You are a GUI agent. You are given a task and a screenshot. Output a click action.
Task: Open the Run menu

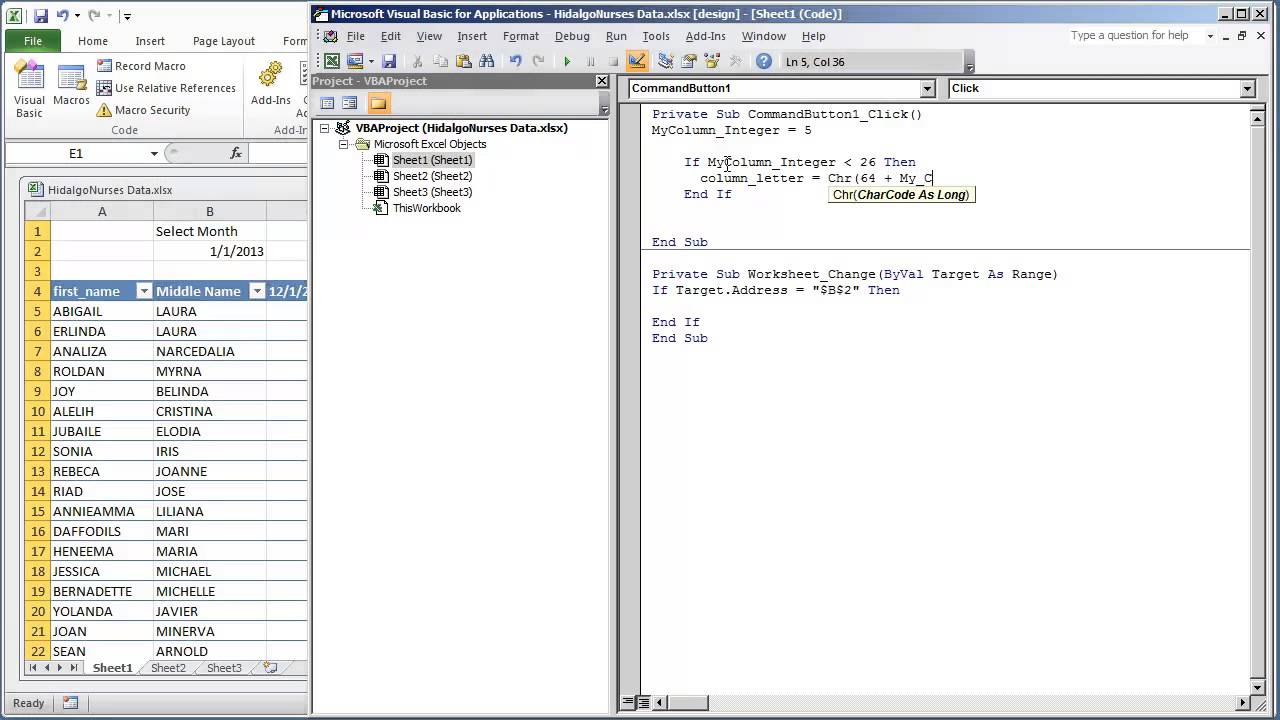point(616,36)
